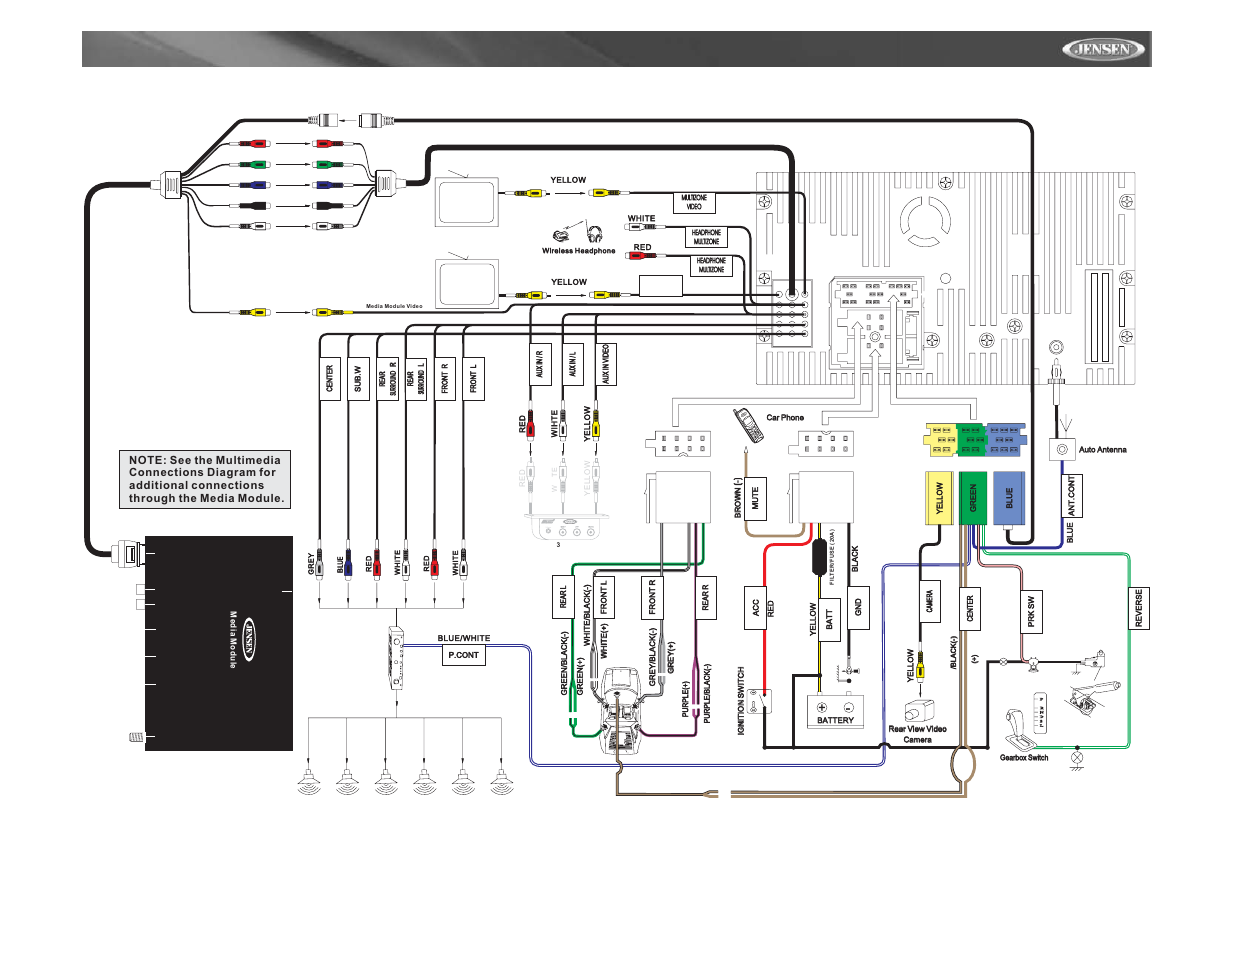Click the green connector block labeled GREEN
The image size is (1235, 954).
click(x=973, y=498)
